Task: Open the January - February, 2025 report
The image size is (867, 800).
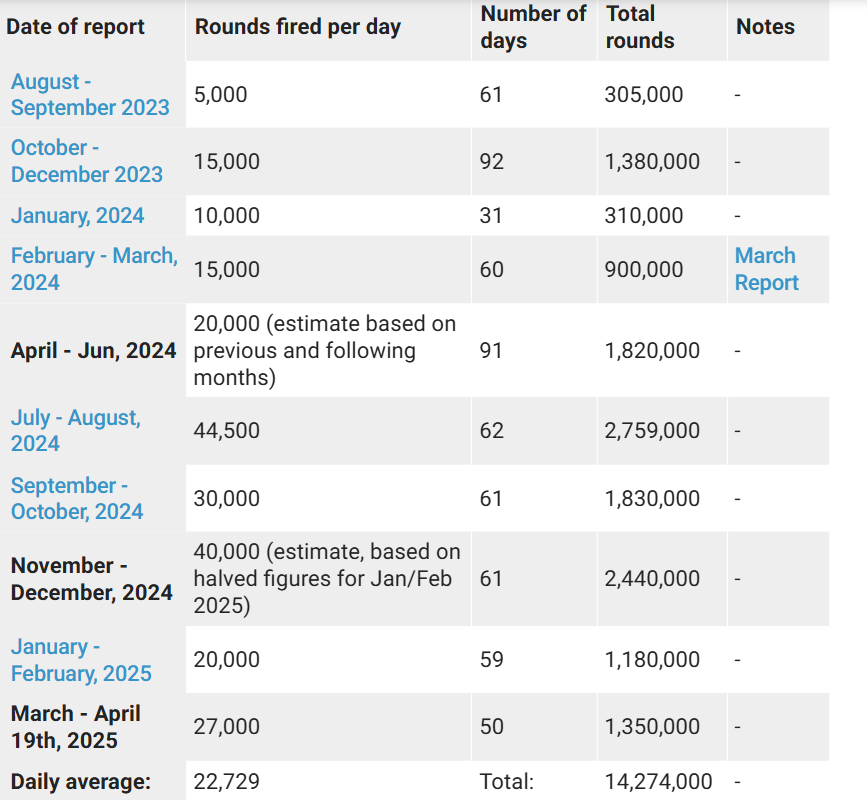Action: [x=81, y=660]
